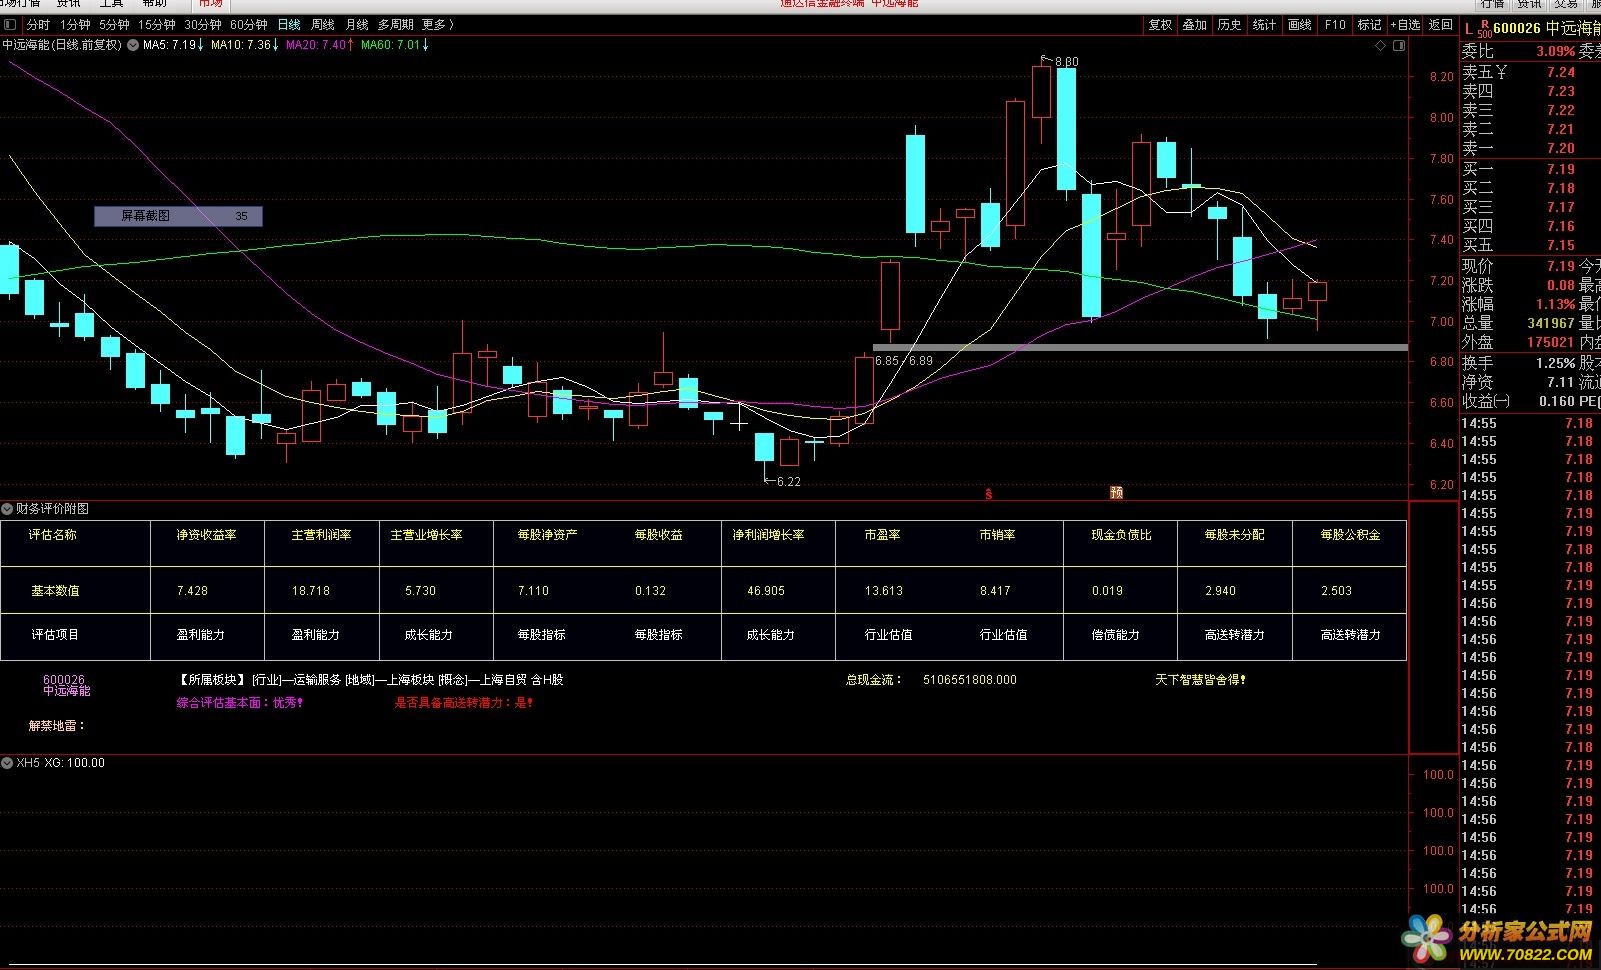Select the 交易 tab at top right

tap(1566, 4)
